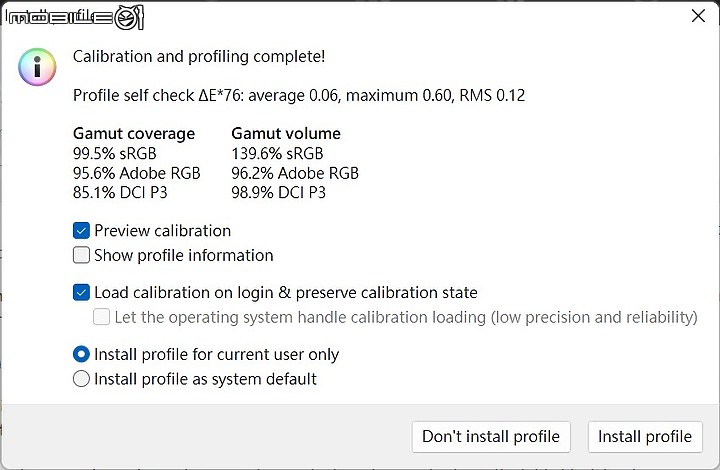The height and width of the screenshot is (470, 720).
Task: Enable Show profile information
Action: [x=81, y=255]
